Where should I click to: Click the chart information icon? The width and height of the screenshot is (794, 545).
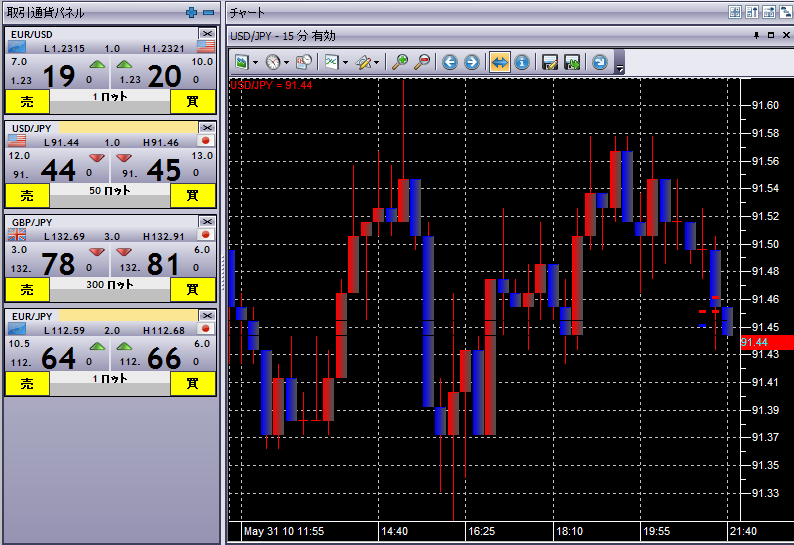click(x=521, y=62)
